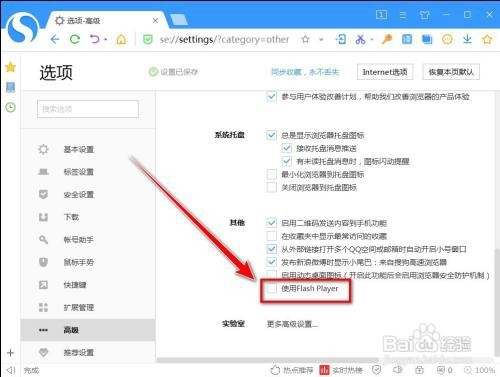Open the undo closed-tab dropdown arrow
This screenshot has width=500, height=377.
click(105, 40)
